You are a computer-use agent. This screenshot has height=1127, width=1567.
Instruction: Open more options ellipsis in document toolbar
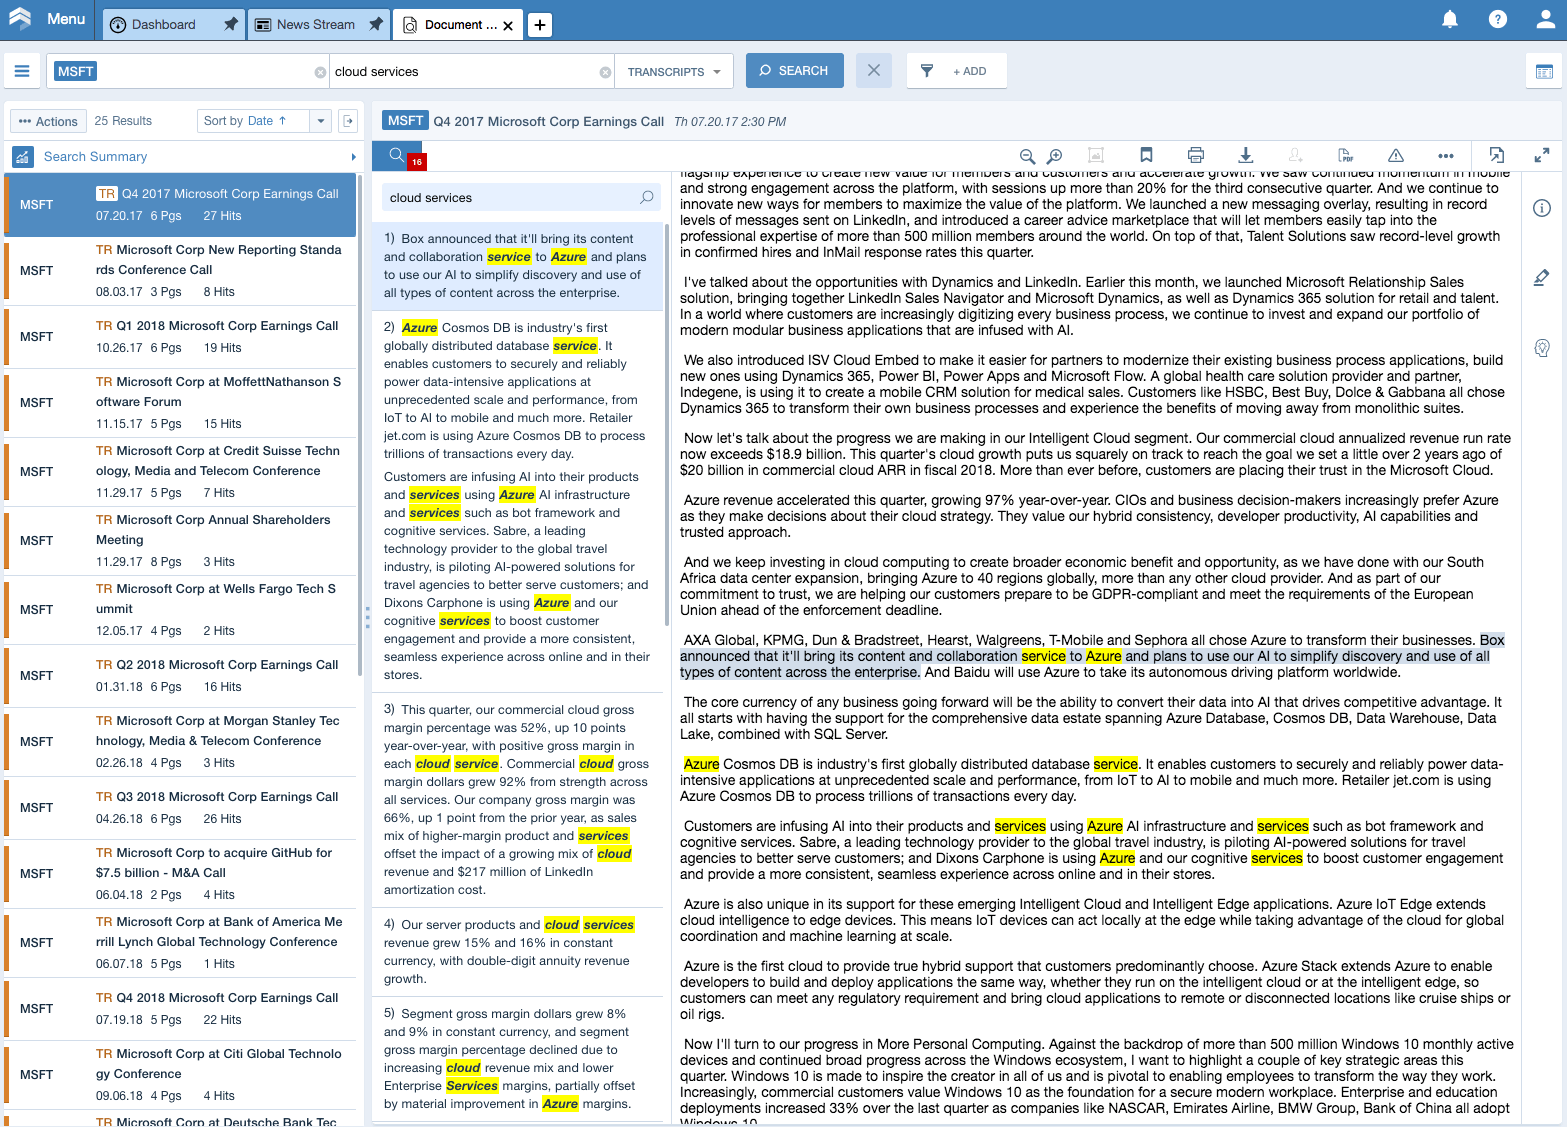click(1446, 156)
